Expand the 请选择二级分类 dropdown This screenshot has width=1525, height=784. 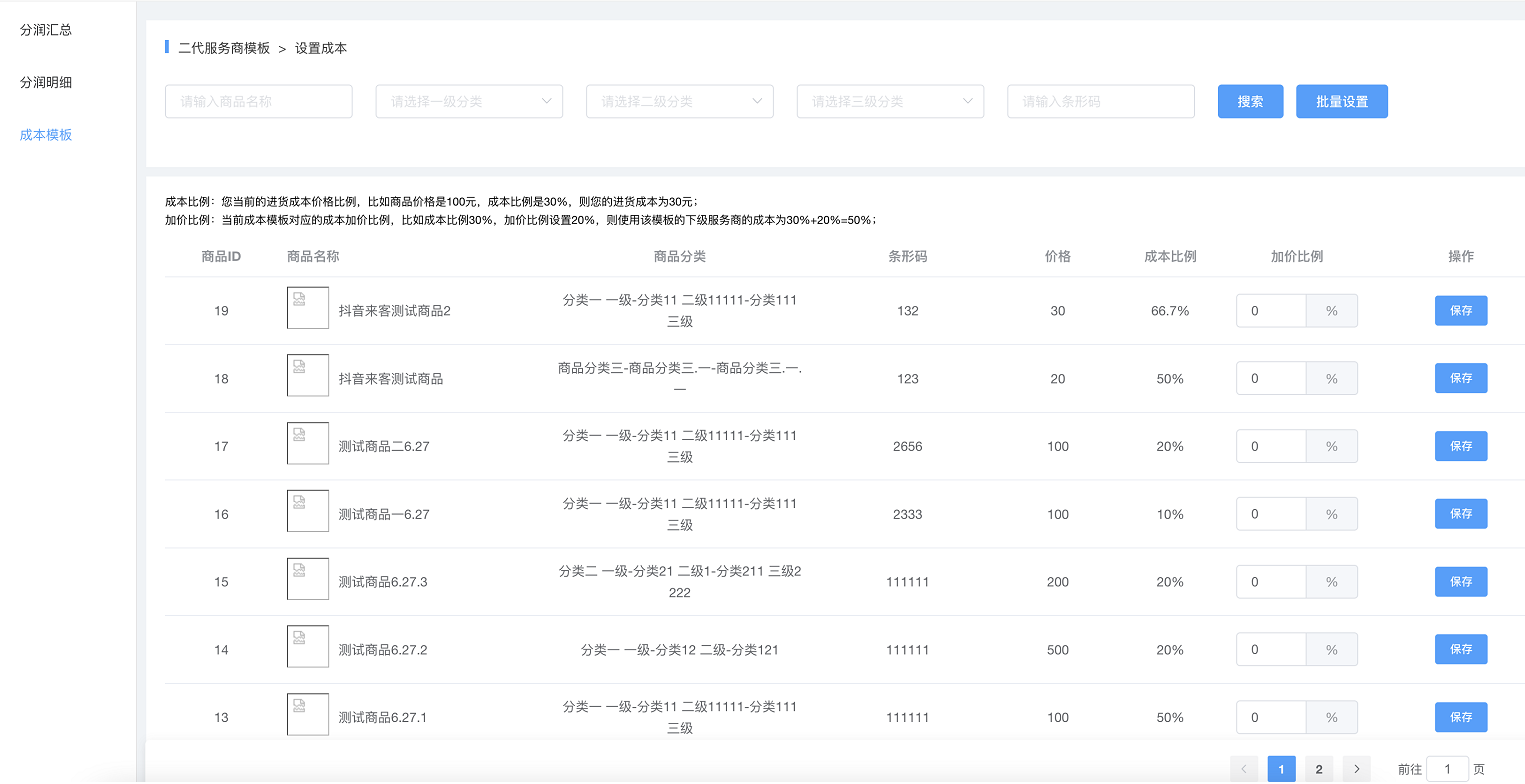679,101
